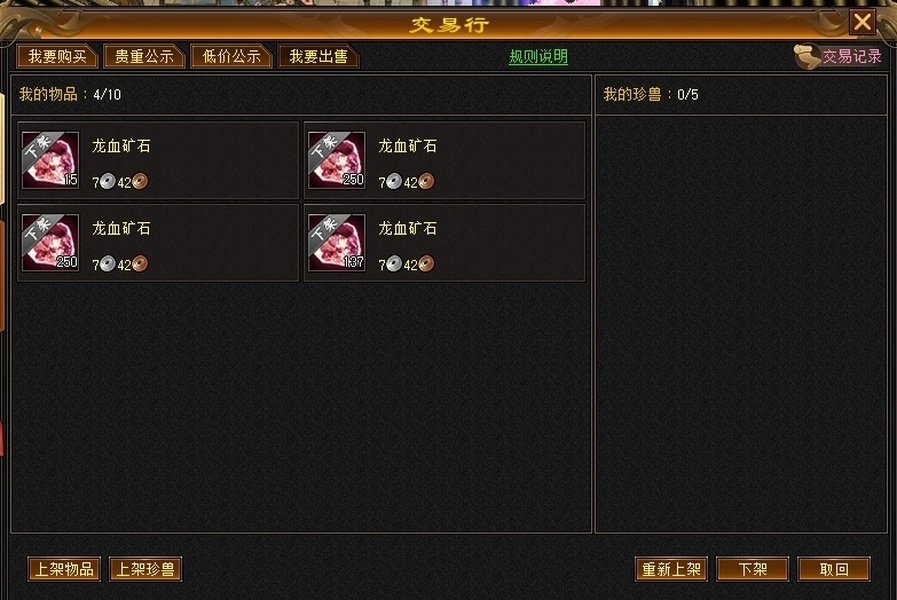Open the 低价公示 tab
The image size is (897, 600).
click(x=231, y=57)
